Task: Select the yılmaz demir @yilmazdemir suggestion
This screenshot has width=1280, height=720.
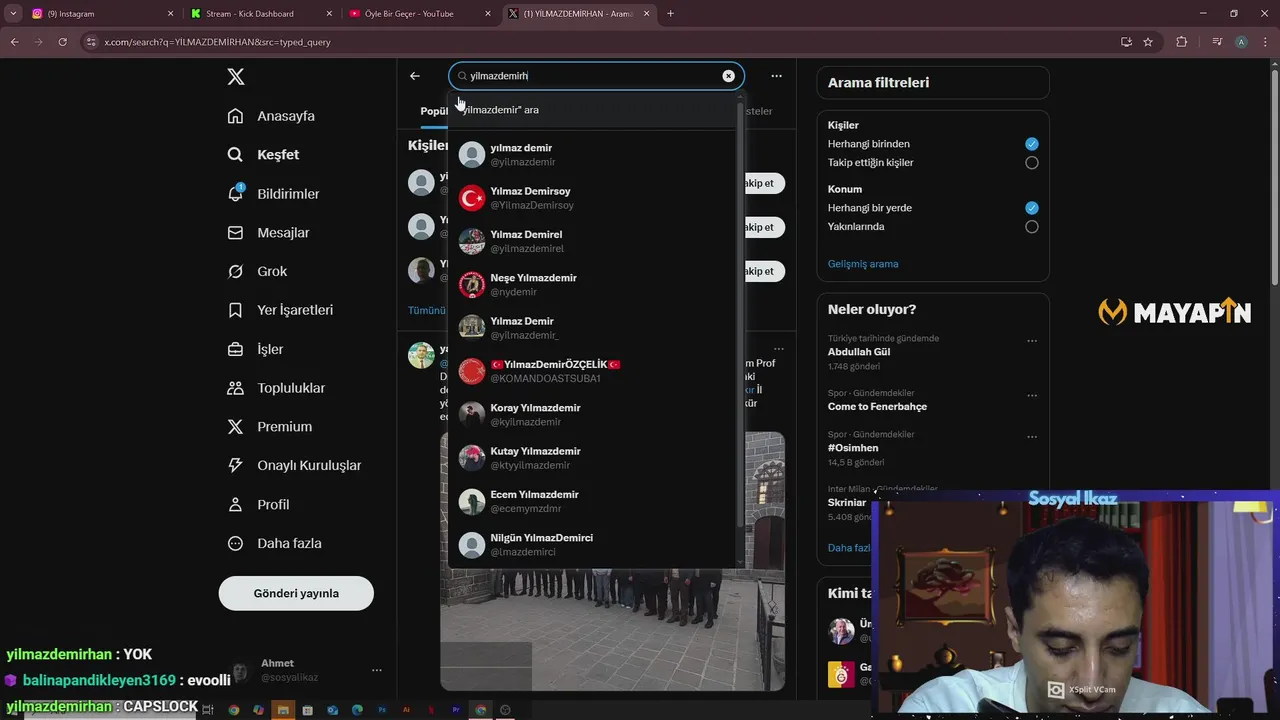Action: pyautogui.click(x=592, y=155)
